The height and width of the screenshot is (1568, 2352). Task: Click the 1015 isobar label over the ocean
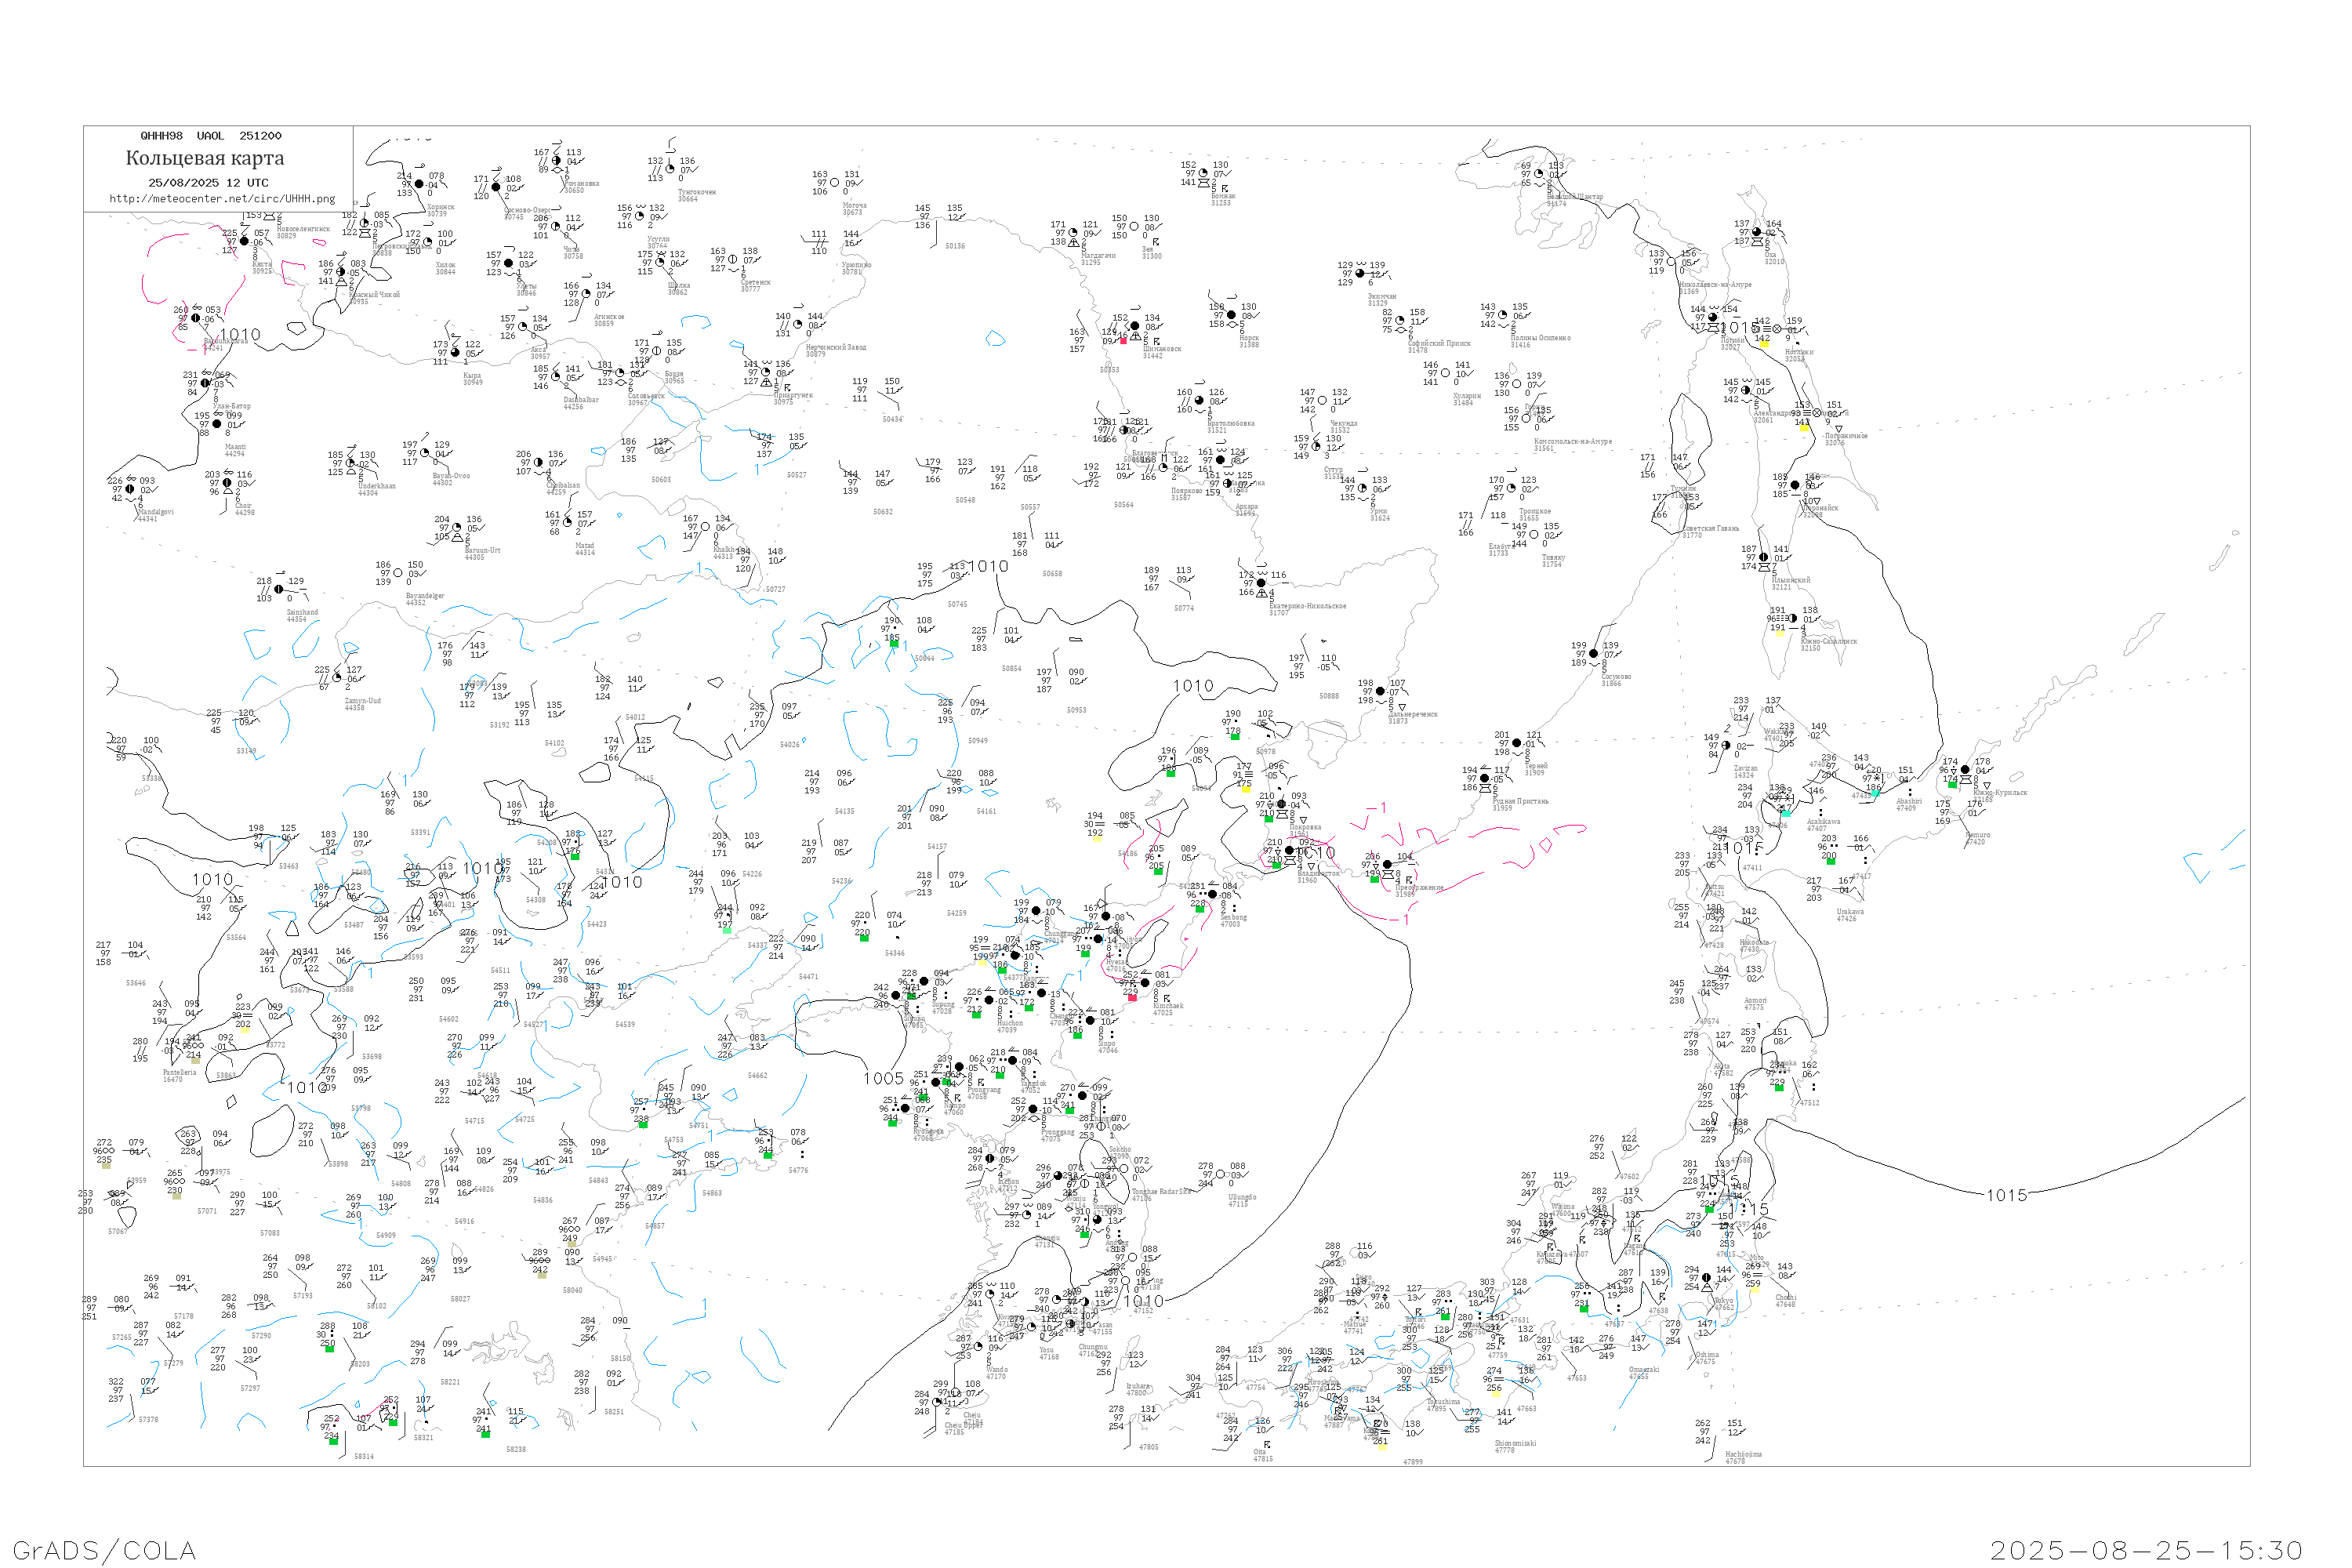pyautogui.click(x=2006, y=1196)
